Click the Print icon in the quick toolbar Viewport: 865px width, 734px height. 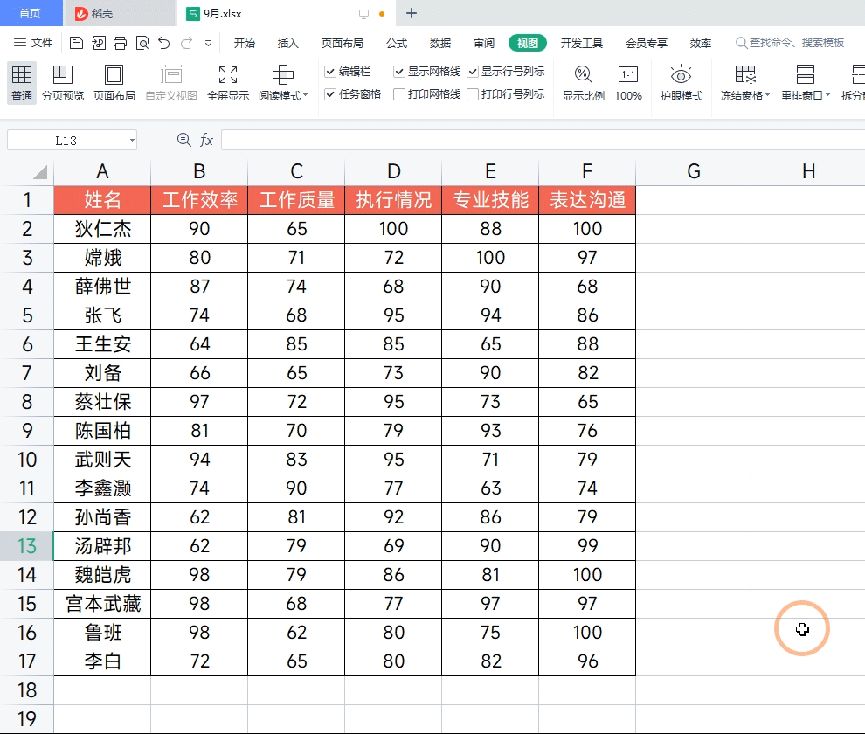coord(120,42)
